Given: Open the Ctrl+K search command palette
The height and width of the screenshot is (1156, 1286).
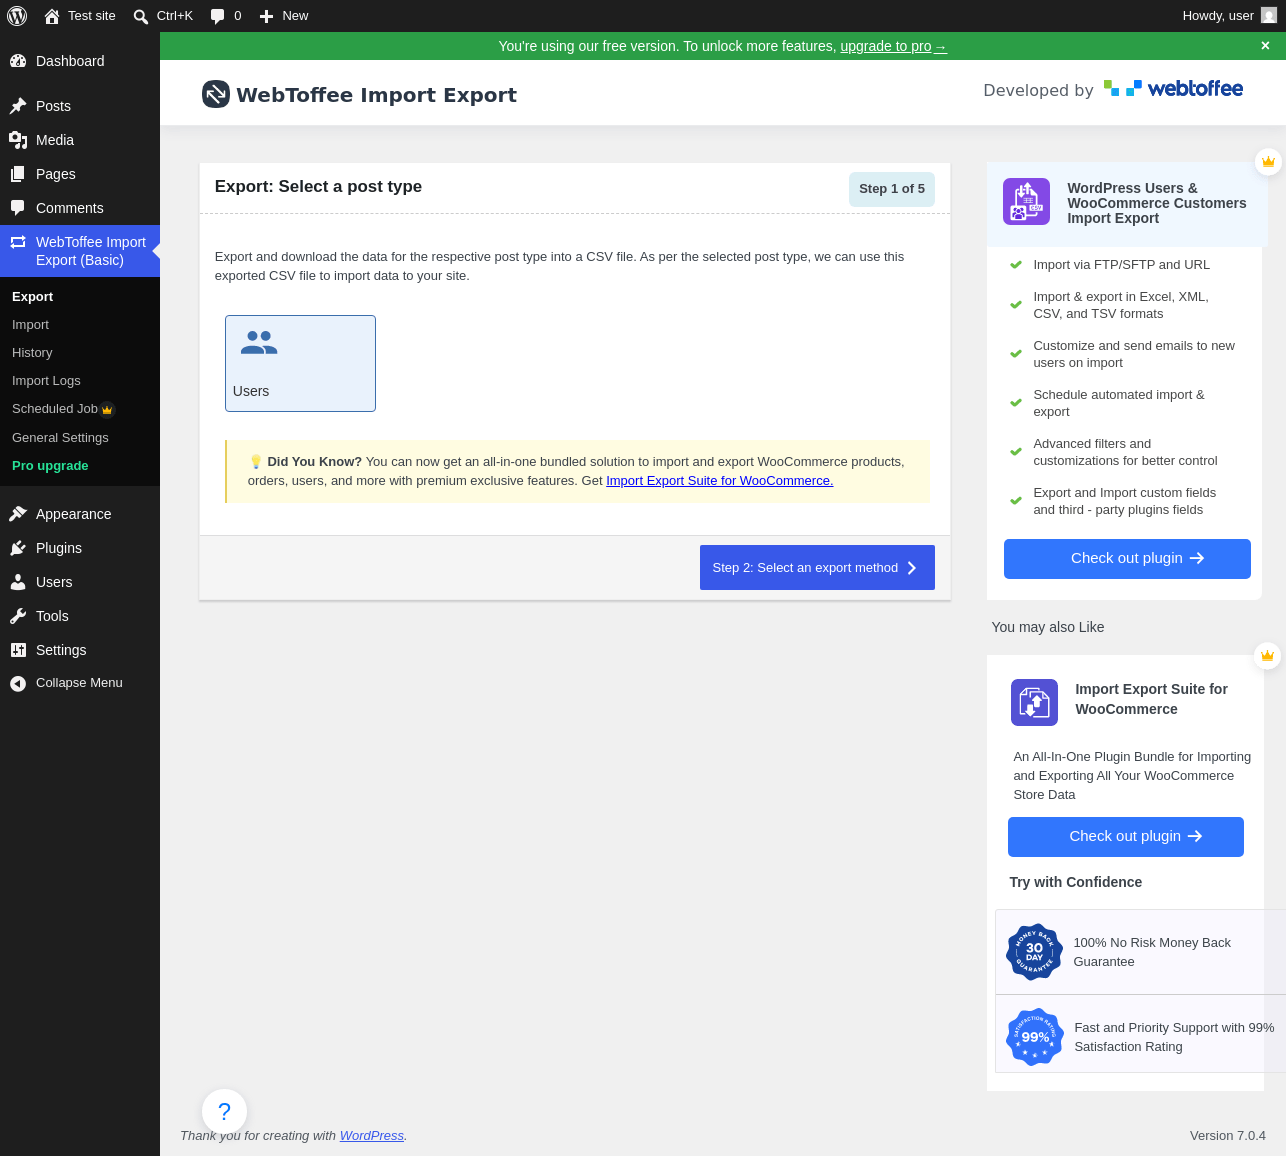Looking at the screenshot, I should (x=163, y=16).
